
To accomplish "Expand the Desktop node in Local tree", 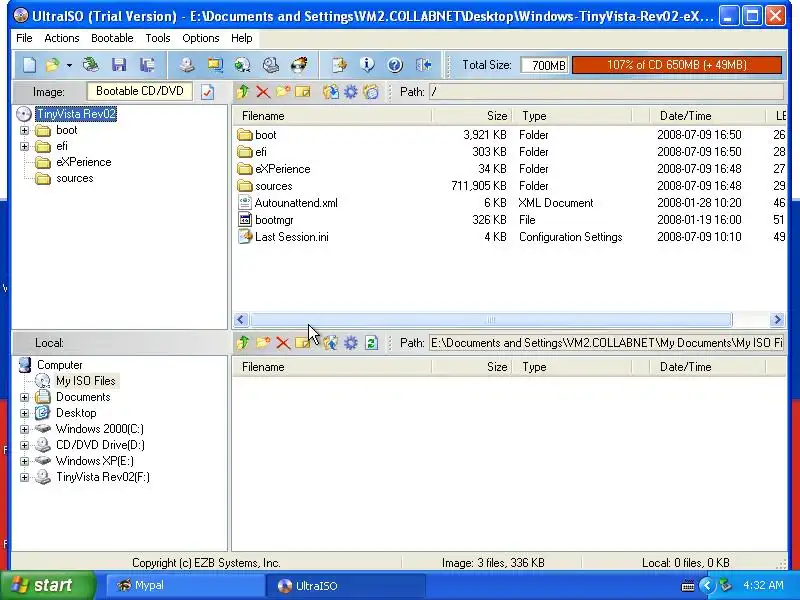I will click(x=24, y=413).
